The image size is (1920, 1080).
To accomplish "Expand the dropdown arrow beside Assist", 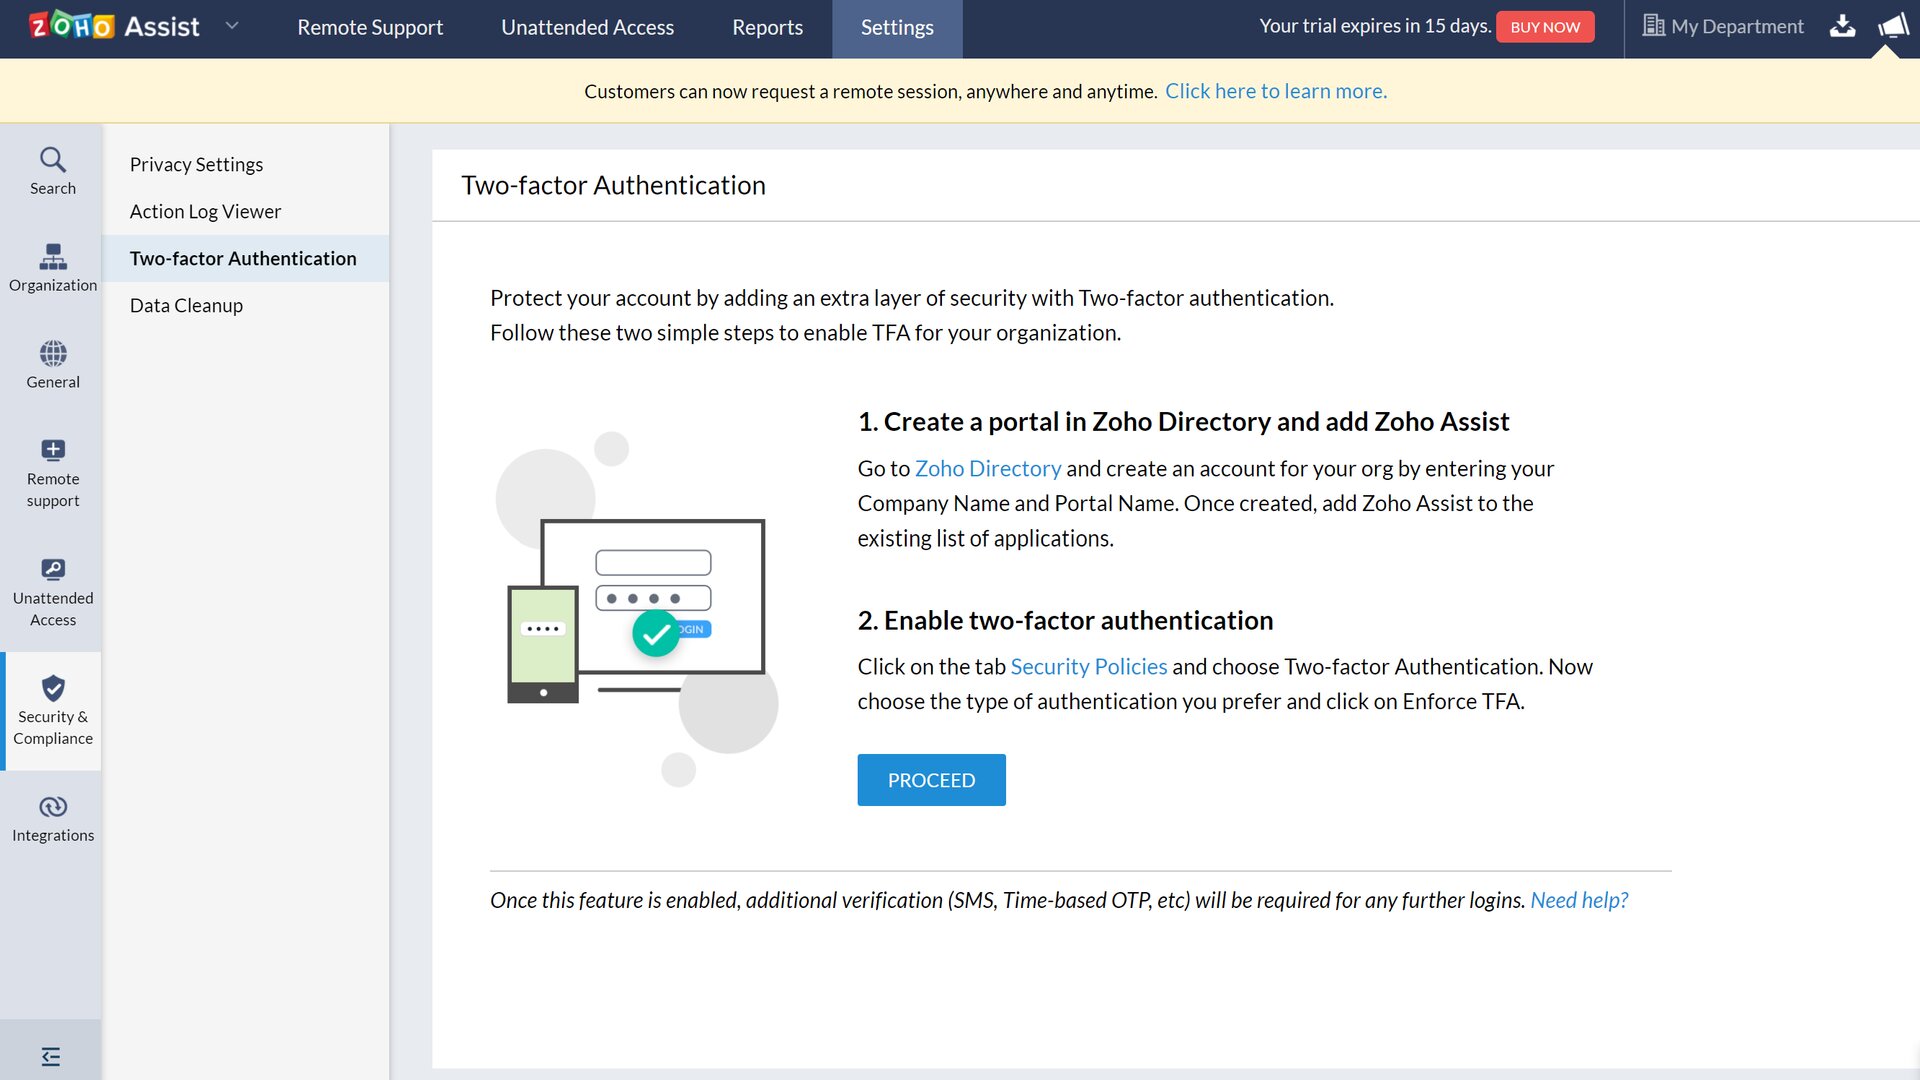I will tap(232, 26).
